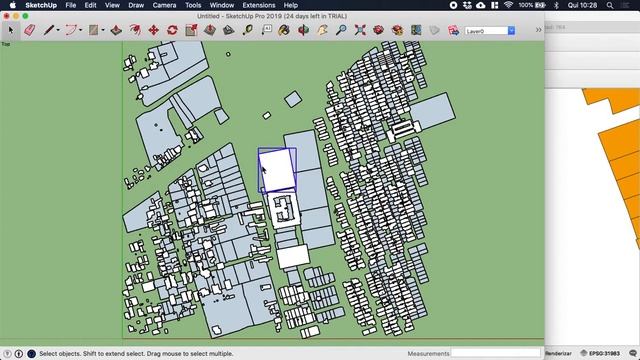This screenshot has width=640, height=360.
Task: Open the Extensions menu
Action: 259,5
